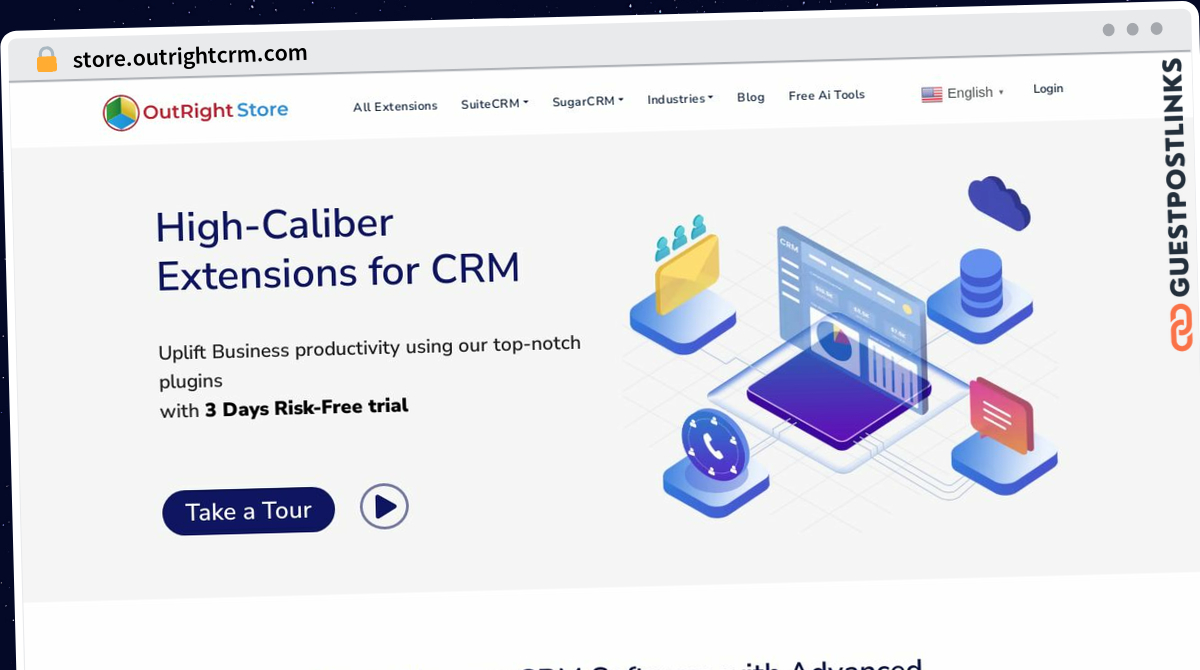Open the English language selector
This screenshot has height=670, width=1200.
(963, 93)
